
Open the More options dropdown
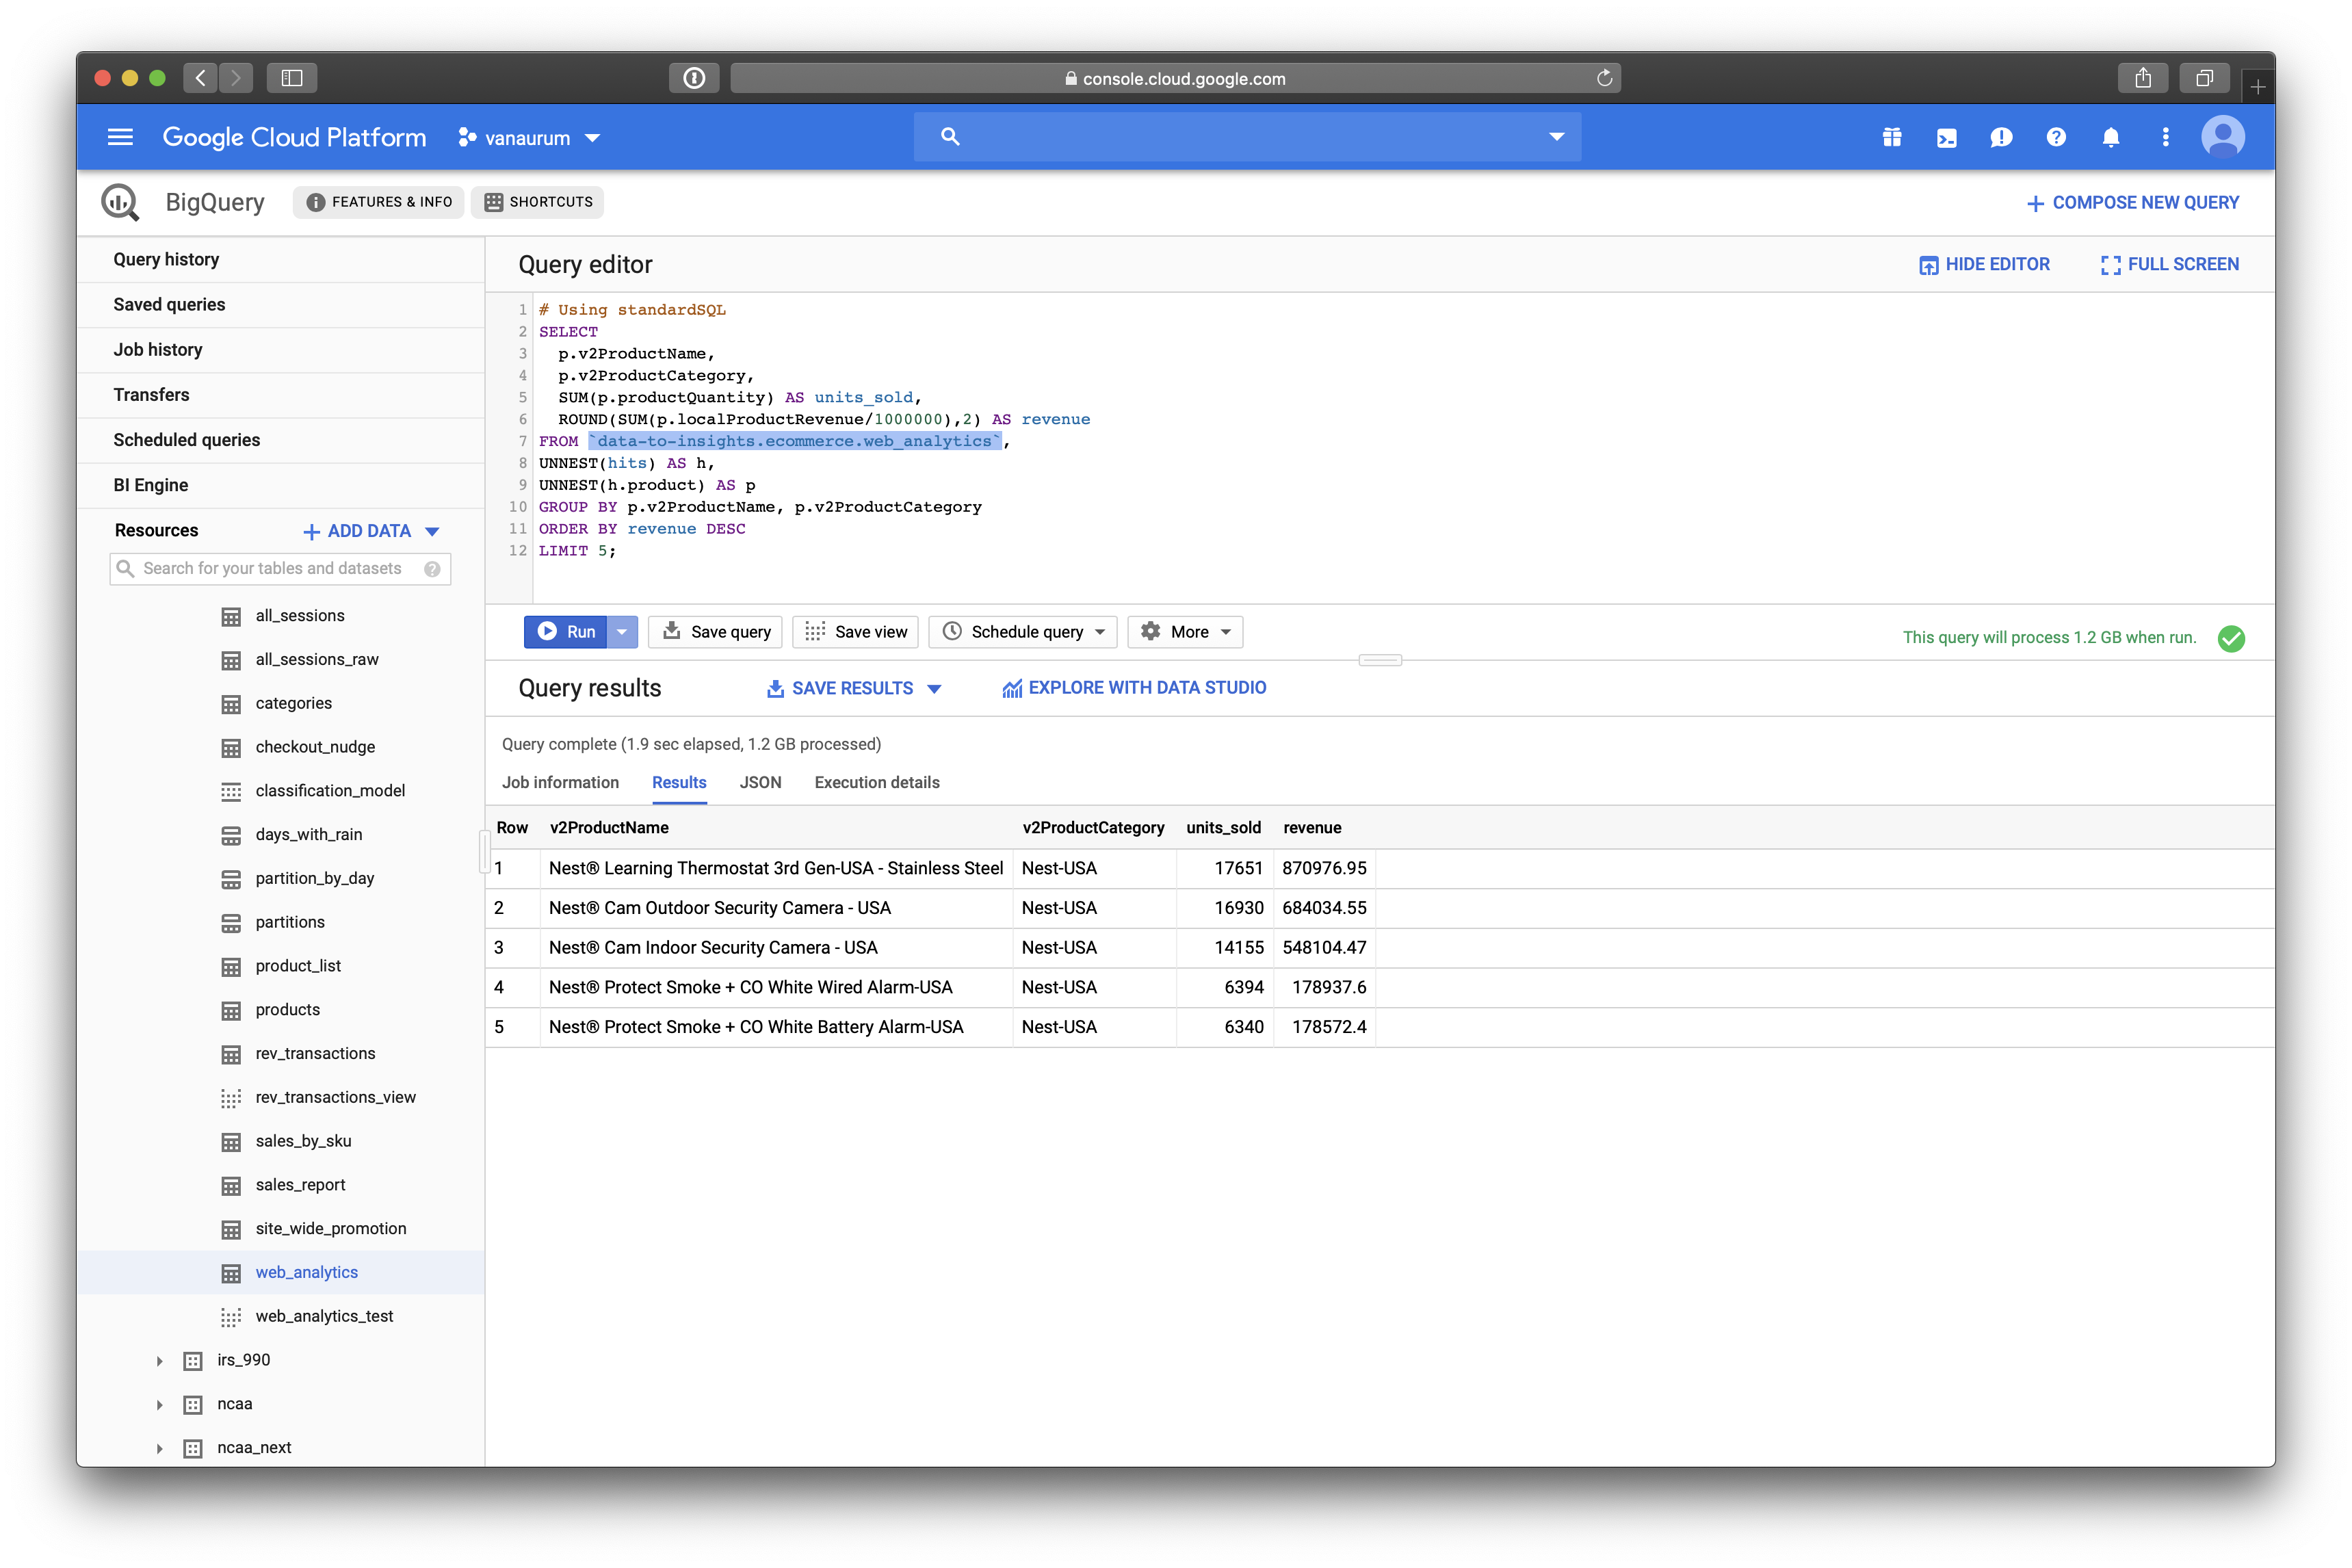1185,632
